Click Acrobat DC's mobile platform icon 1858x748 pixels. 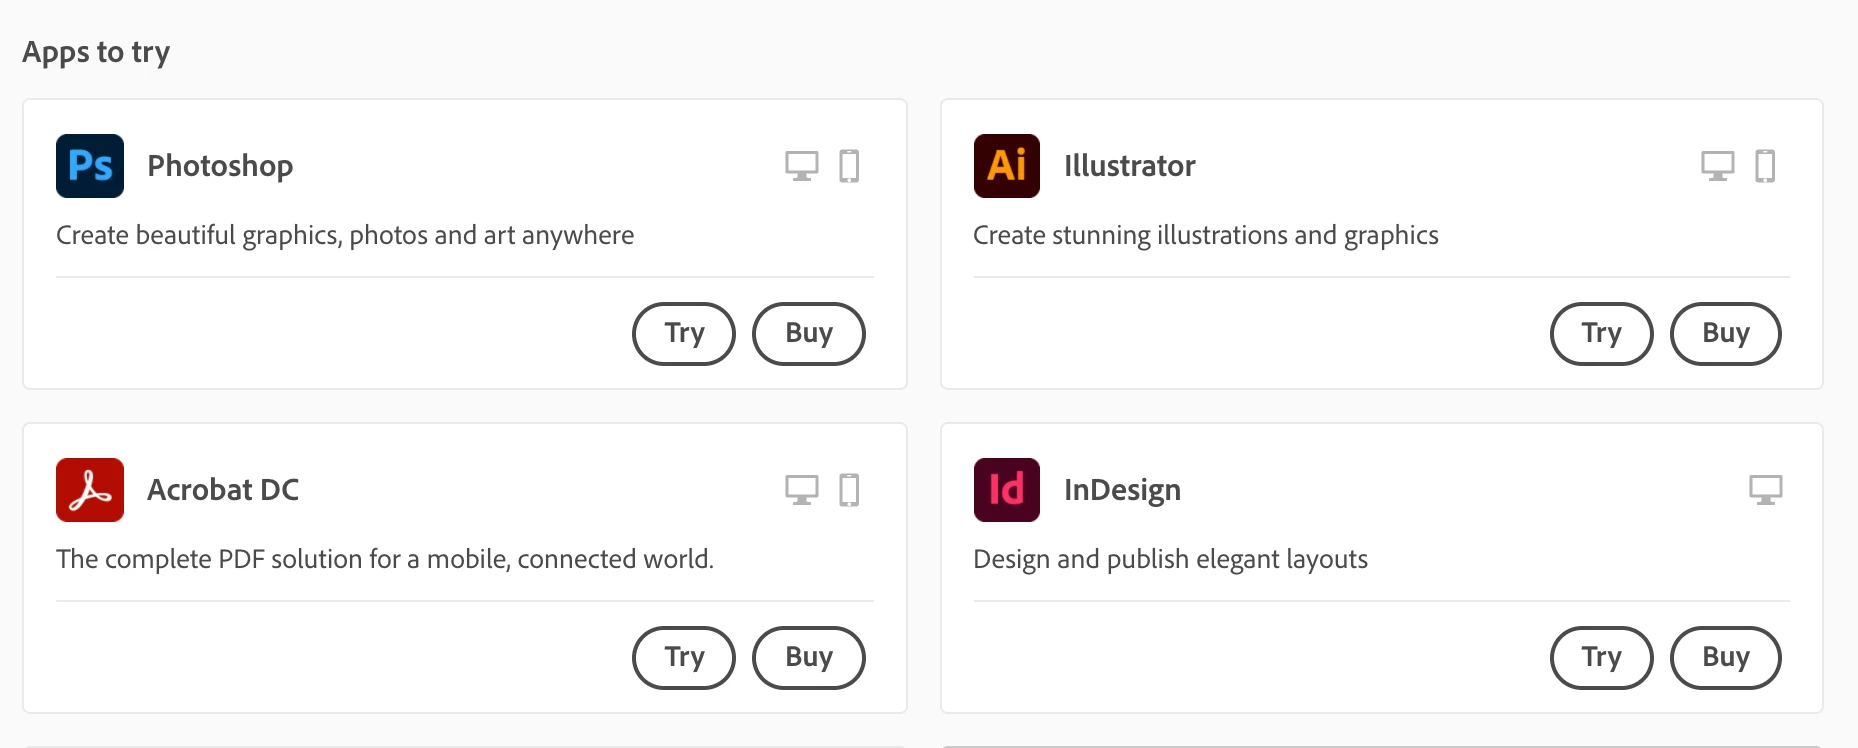tap(849, 490)
